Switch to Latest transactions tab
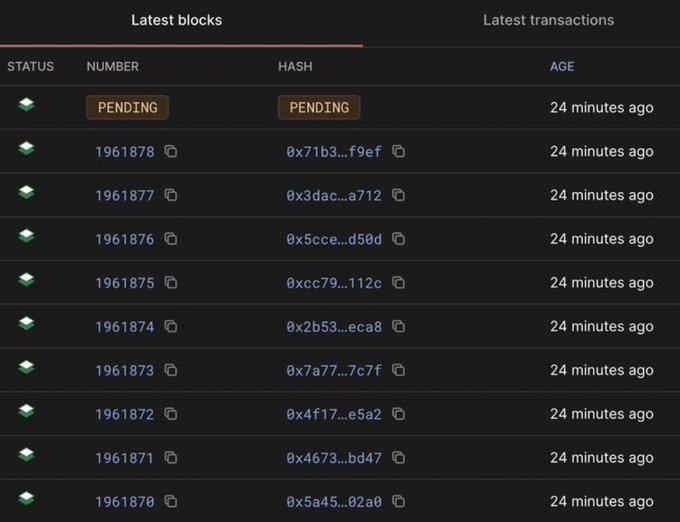Image resolution: width=680 pixels, height=522 pixels. tap(548, 20)
